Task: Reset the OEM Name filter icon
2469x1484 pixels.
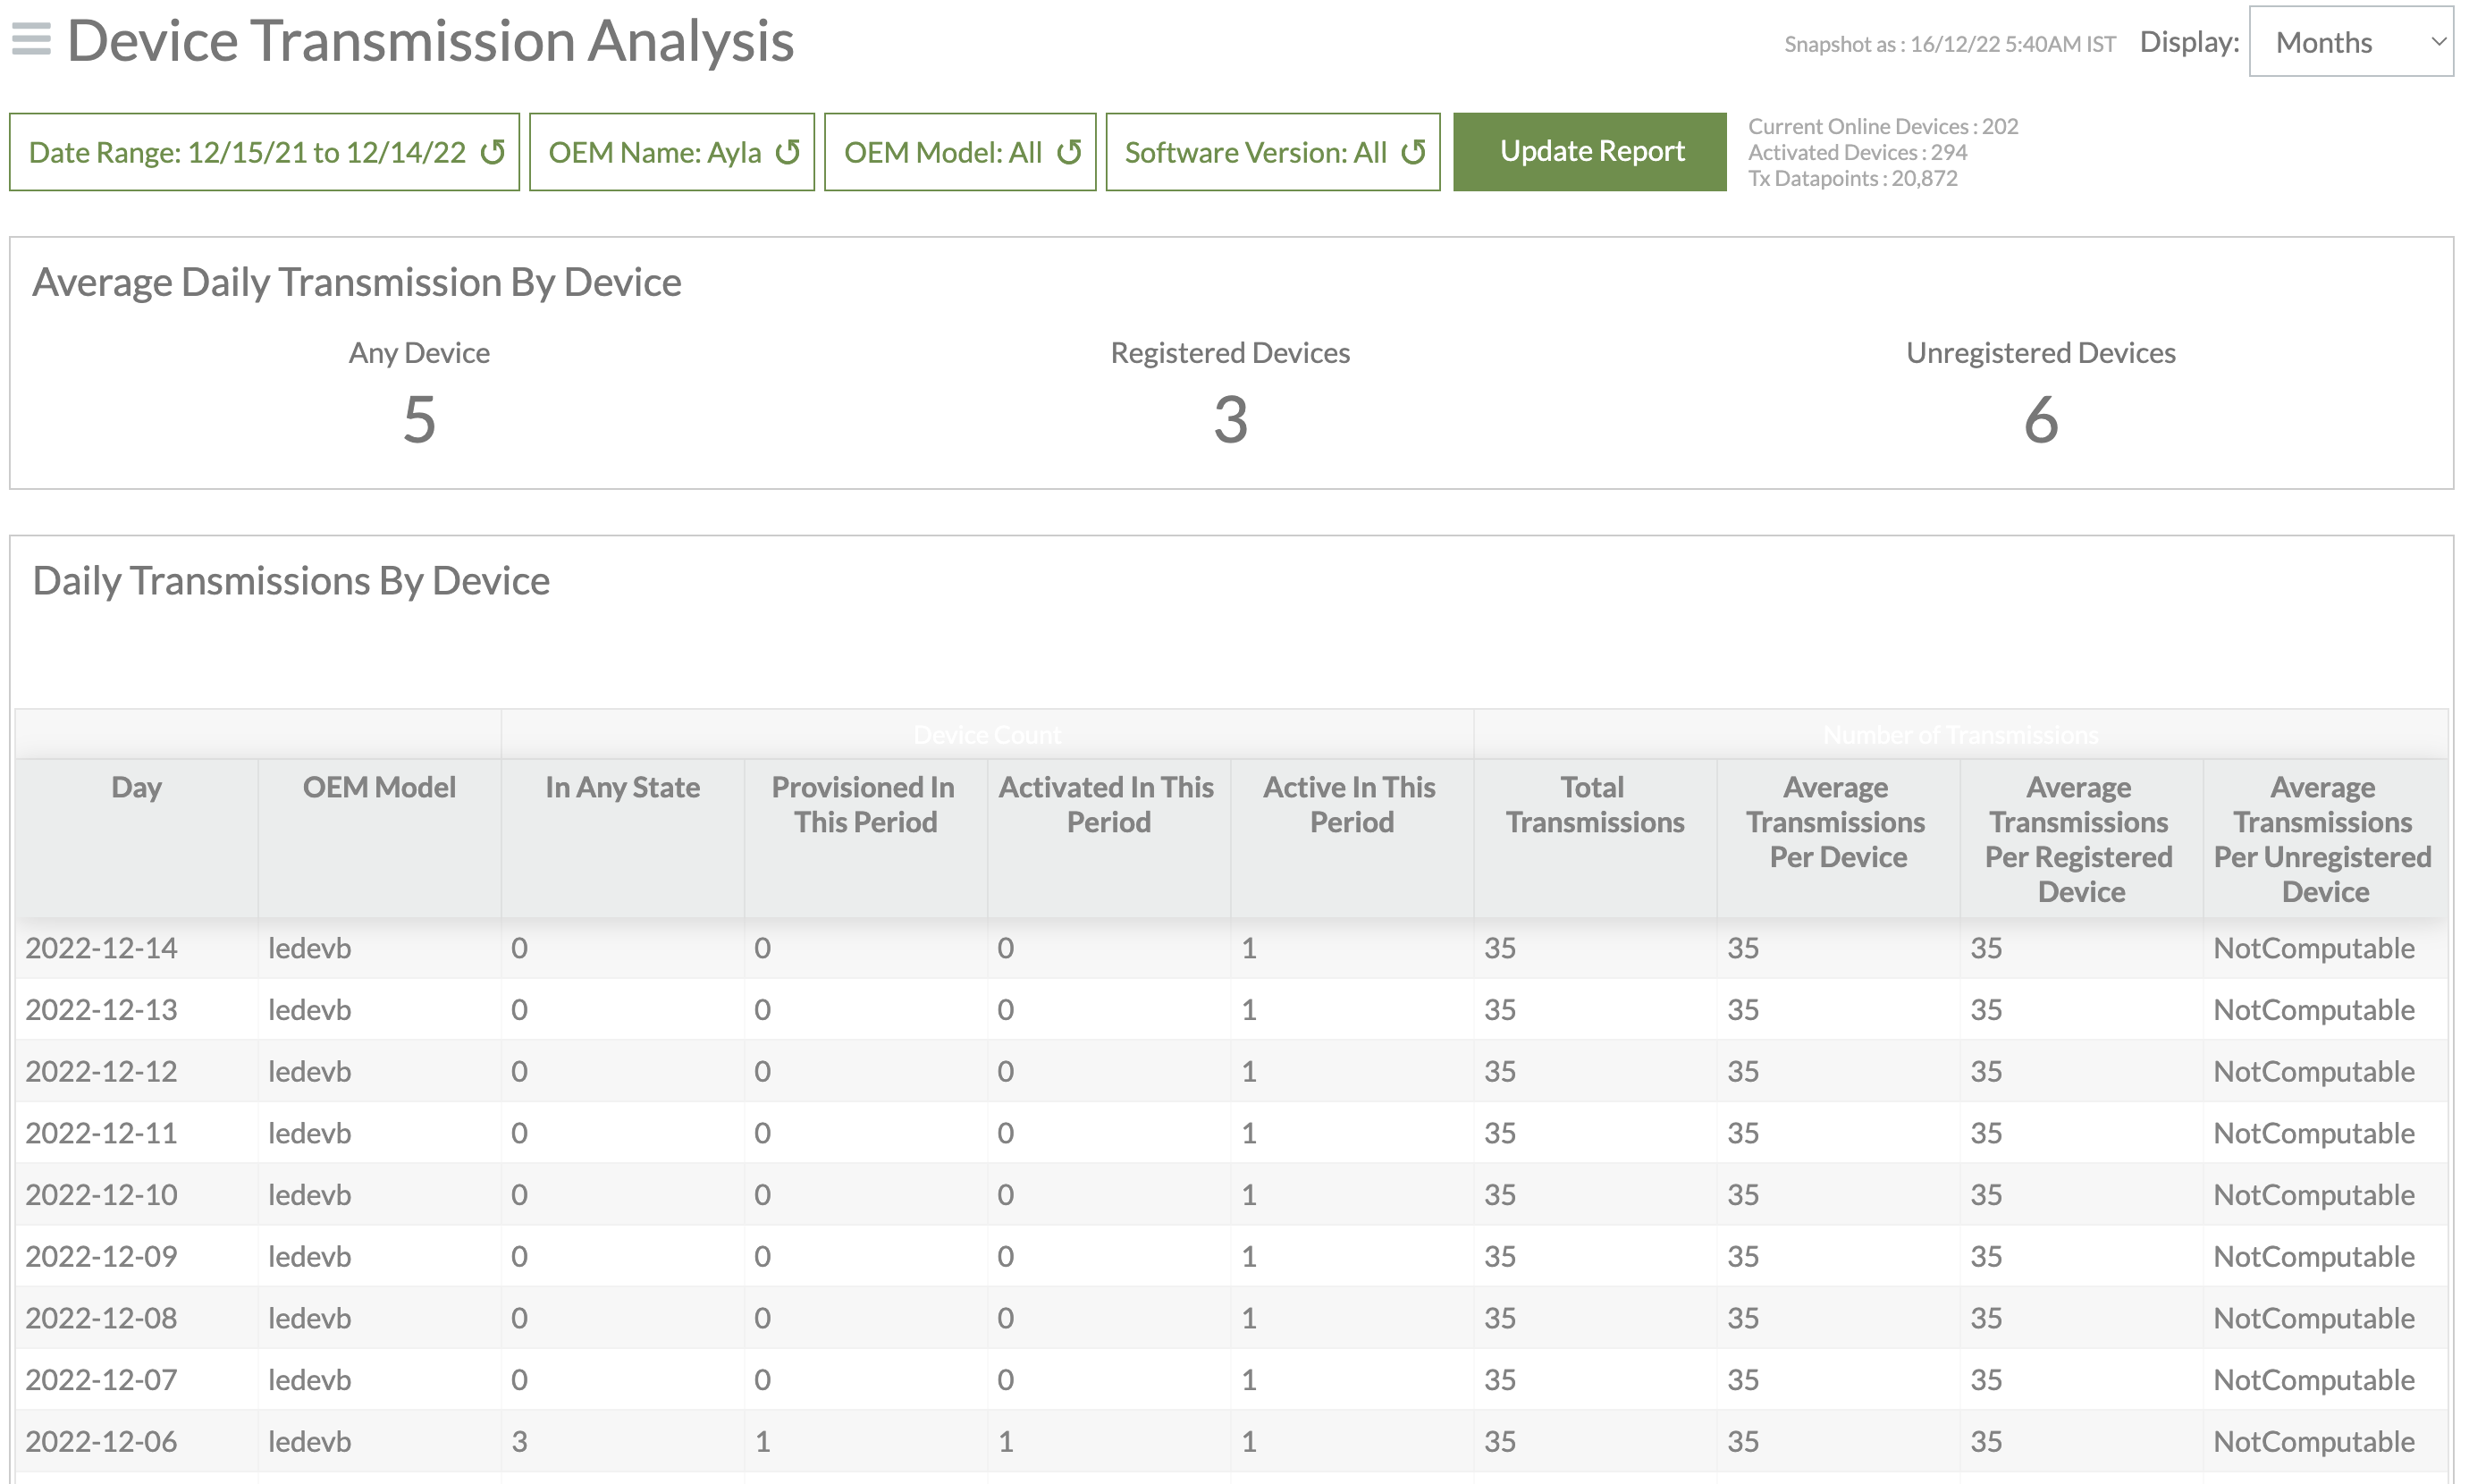Action: pos(788,152)
